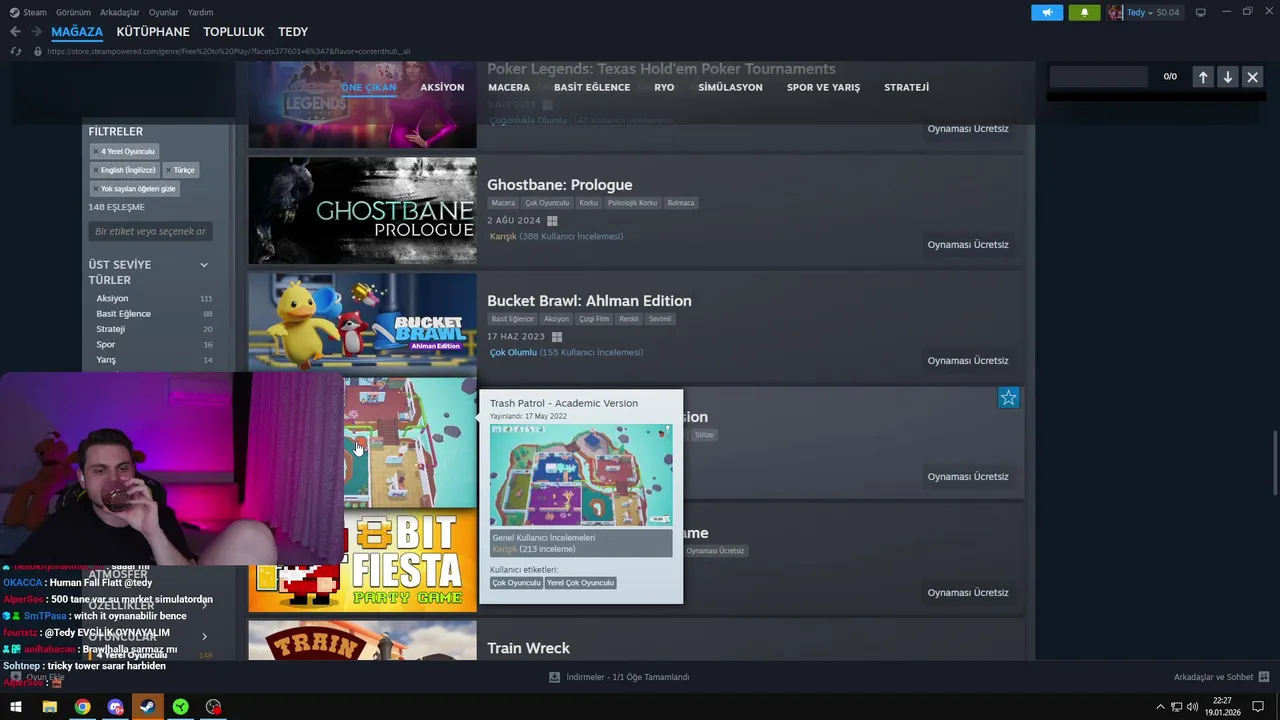Screen dimensions: 1280x720
Task: Open the green notifications bell
Action: pyautogui.click(x=1084, y=12)
